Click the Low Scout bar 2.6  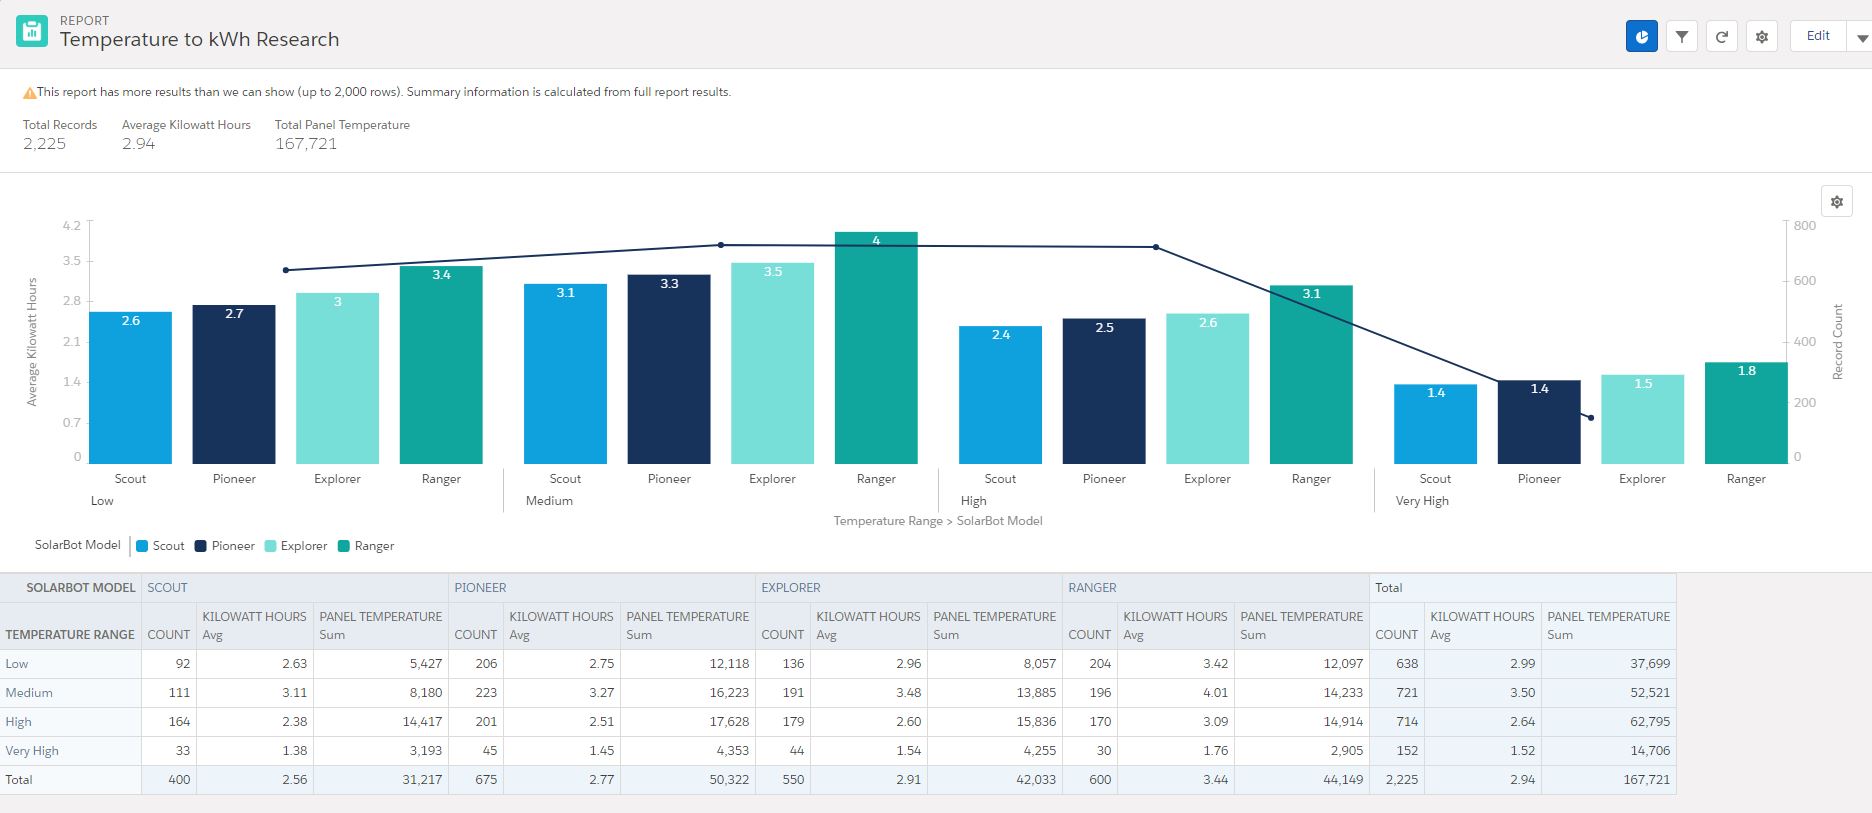130,388
